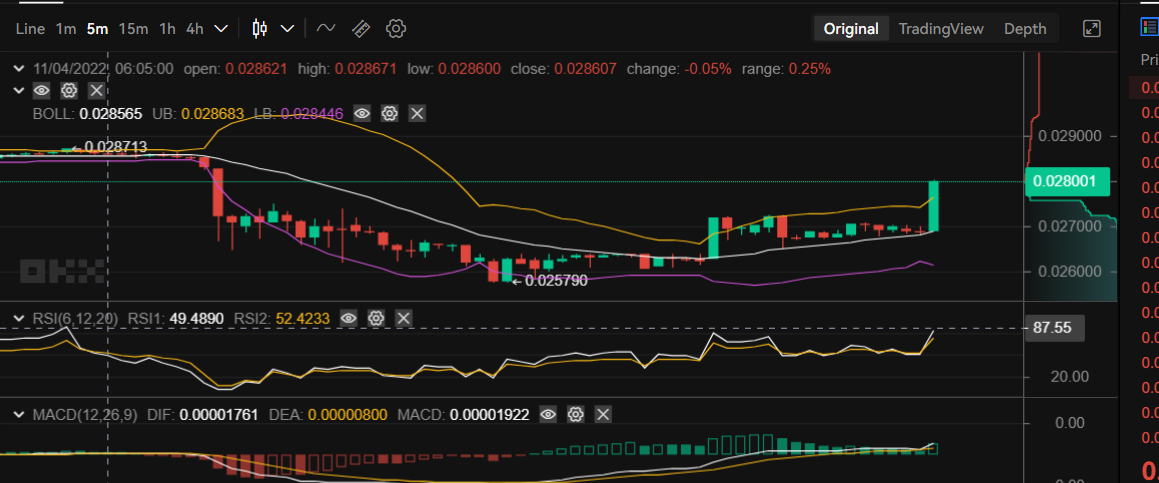Open MACD indicator settings gear
Viewport: 1159px width, 483px height.
[576, 415]
